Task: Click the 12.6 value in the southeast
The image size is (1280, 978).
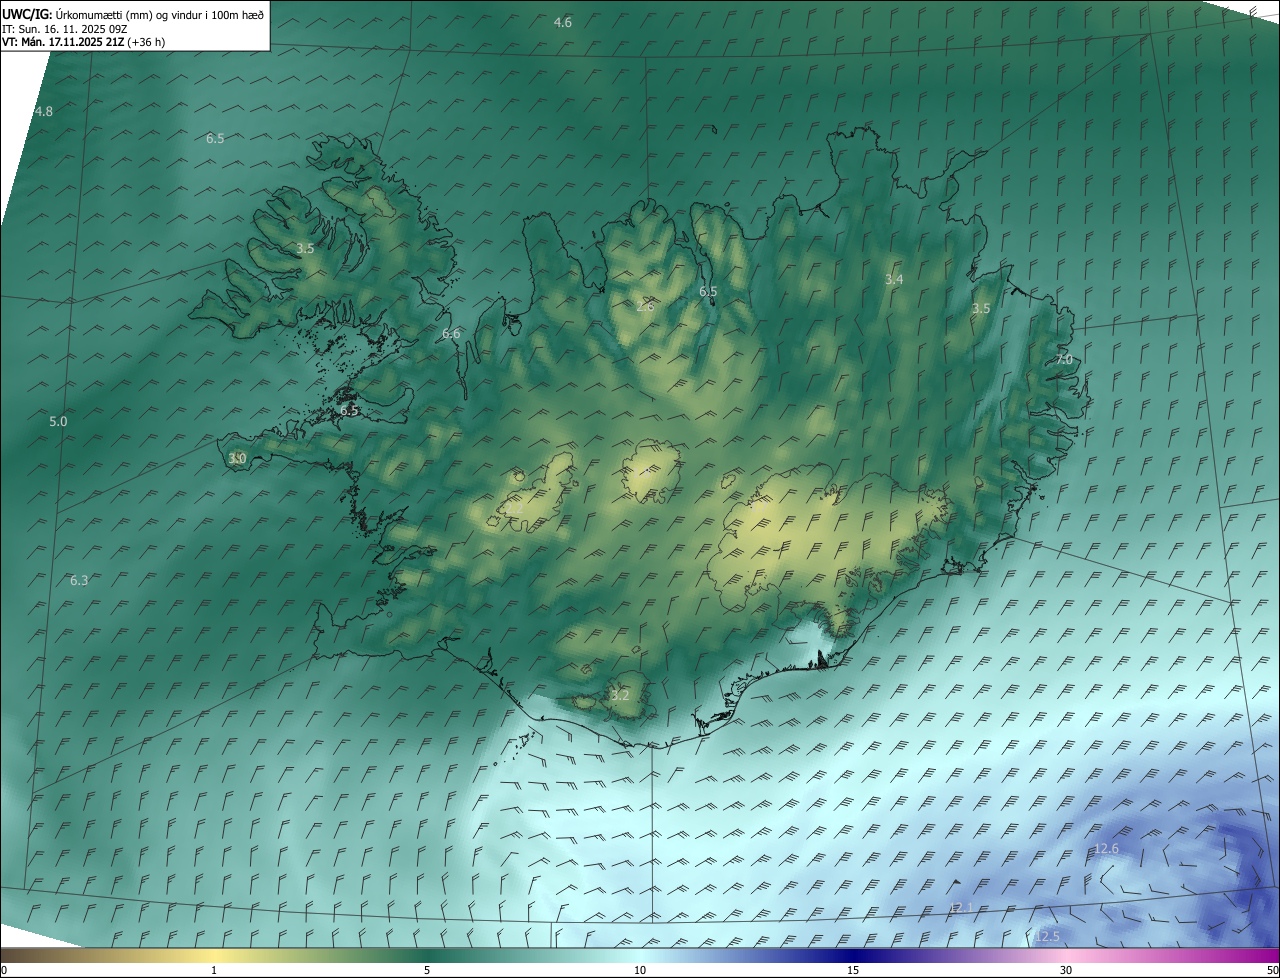Action: coord(1106,849)
